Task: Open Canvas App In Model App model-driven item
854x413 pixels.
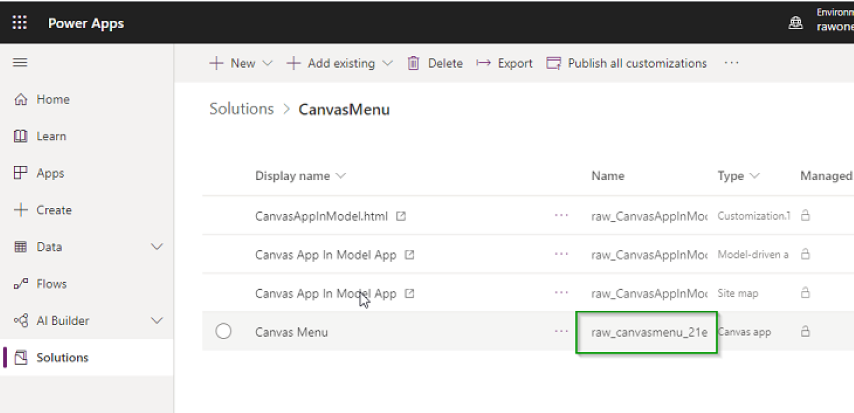Action: 326,254
